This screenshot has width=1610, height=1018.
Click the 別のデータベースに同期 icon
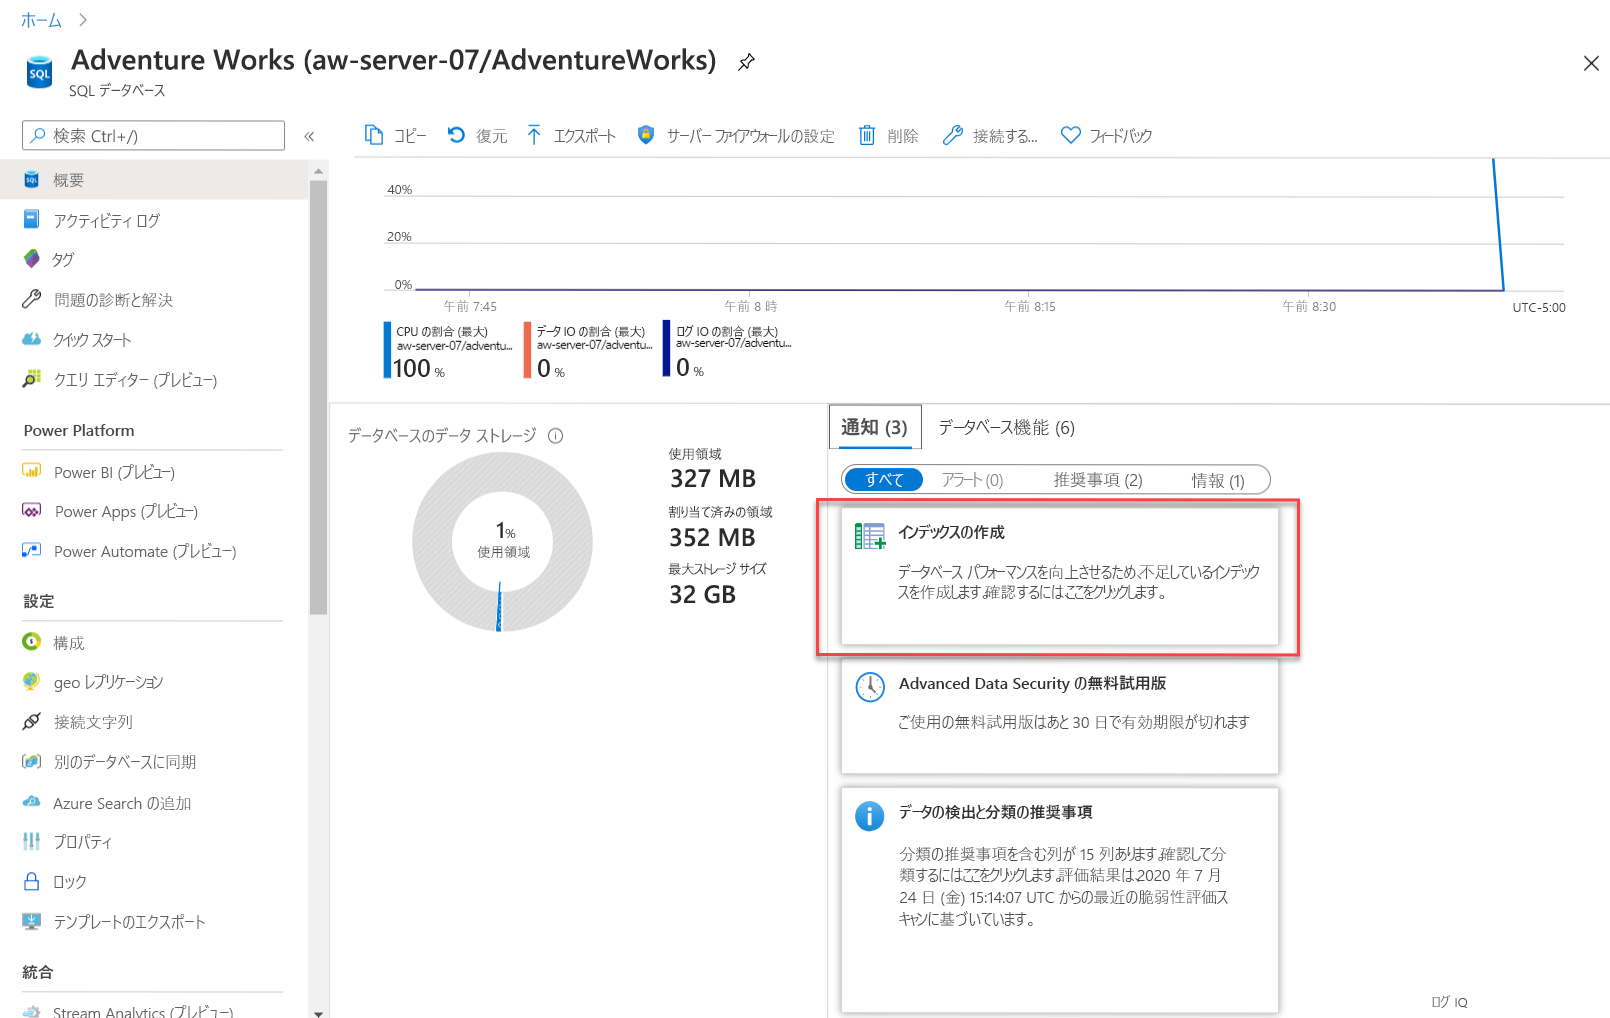coord(32,761)
